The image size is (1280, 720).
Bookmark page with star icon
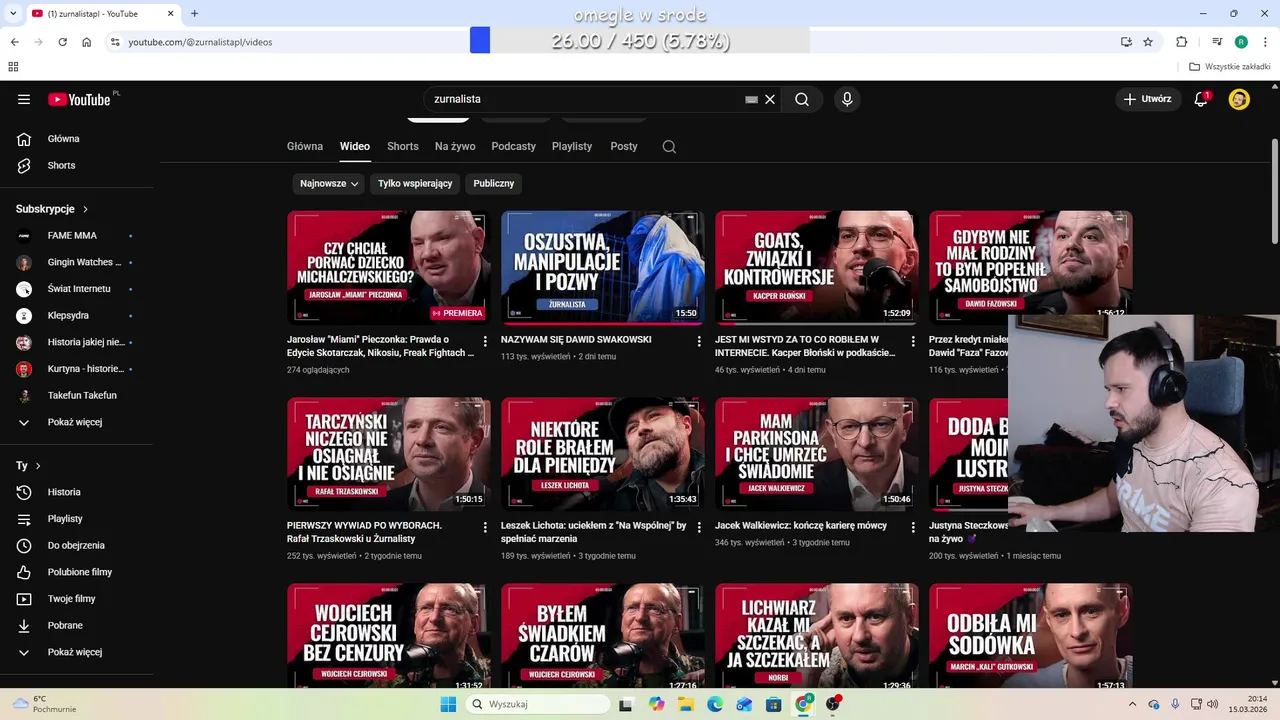pyautogui.click(x=1148, y=42)
